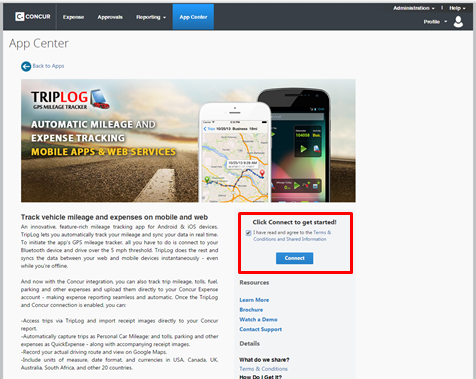The width and height of the screenshot is (476, 379).
Task: Open the Administration dropdown
Action: coord(414,8)
